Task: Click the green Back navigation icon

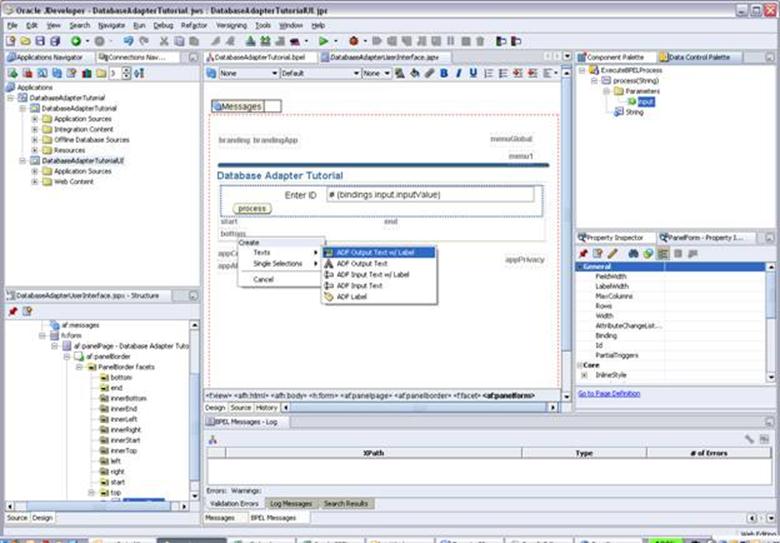Action: pyautogui.click(x=76, y=41)
